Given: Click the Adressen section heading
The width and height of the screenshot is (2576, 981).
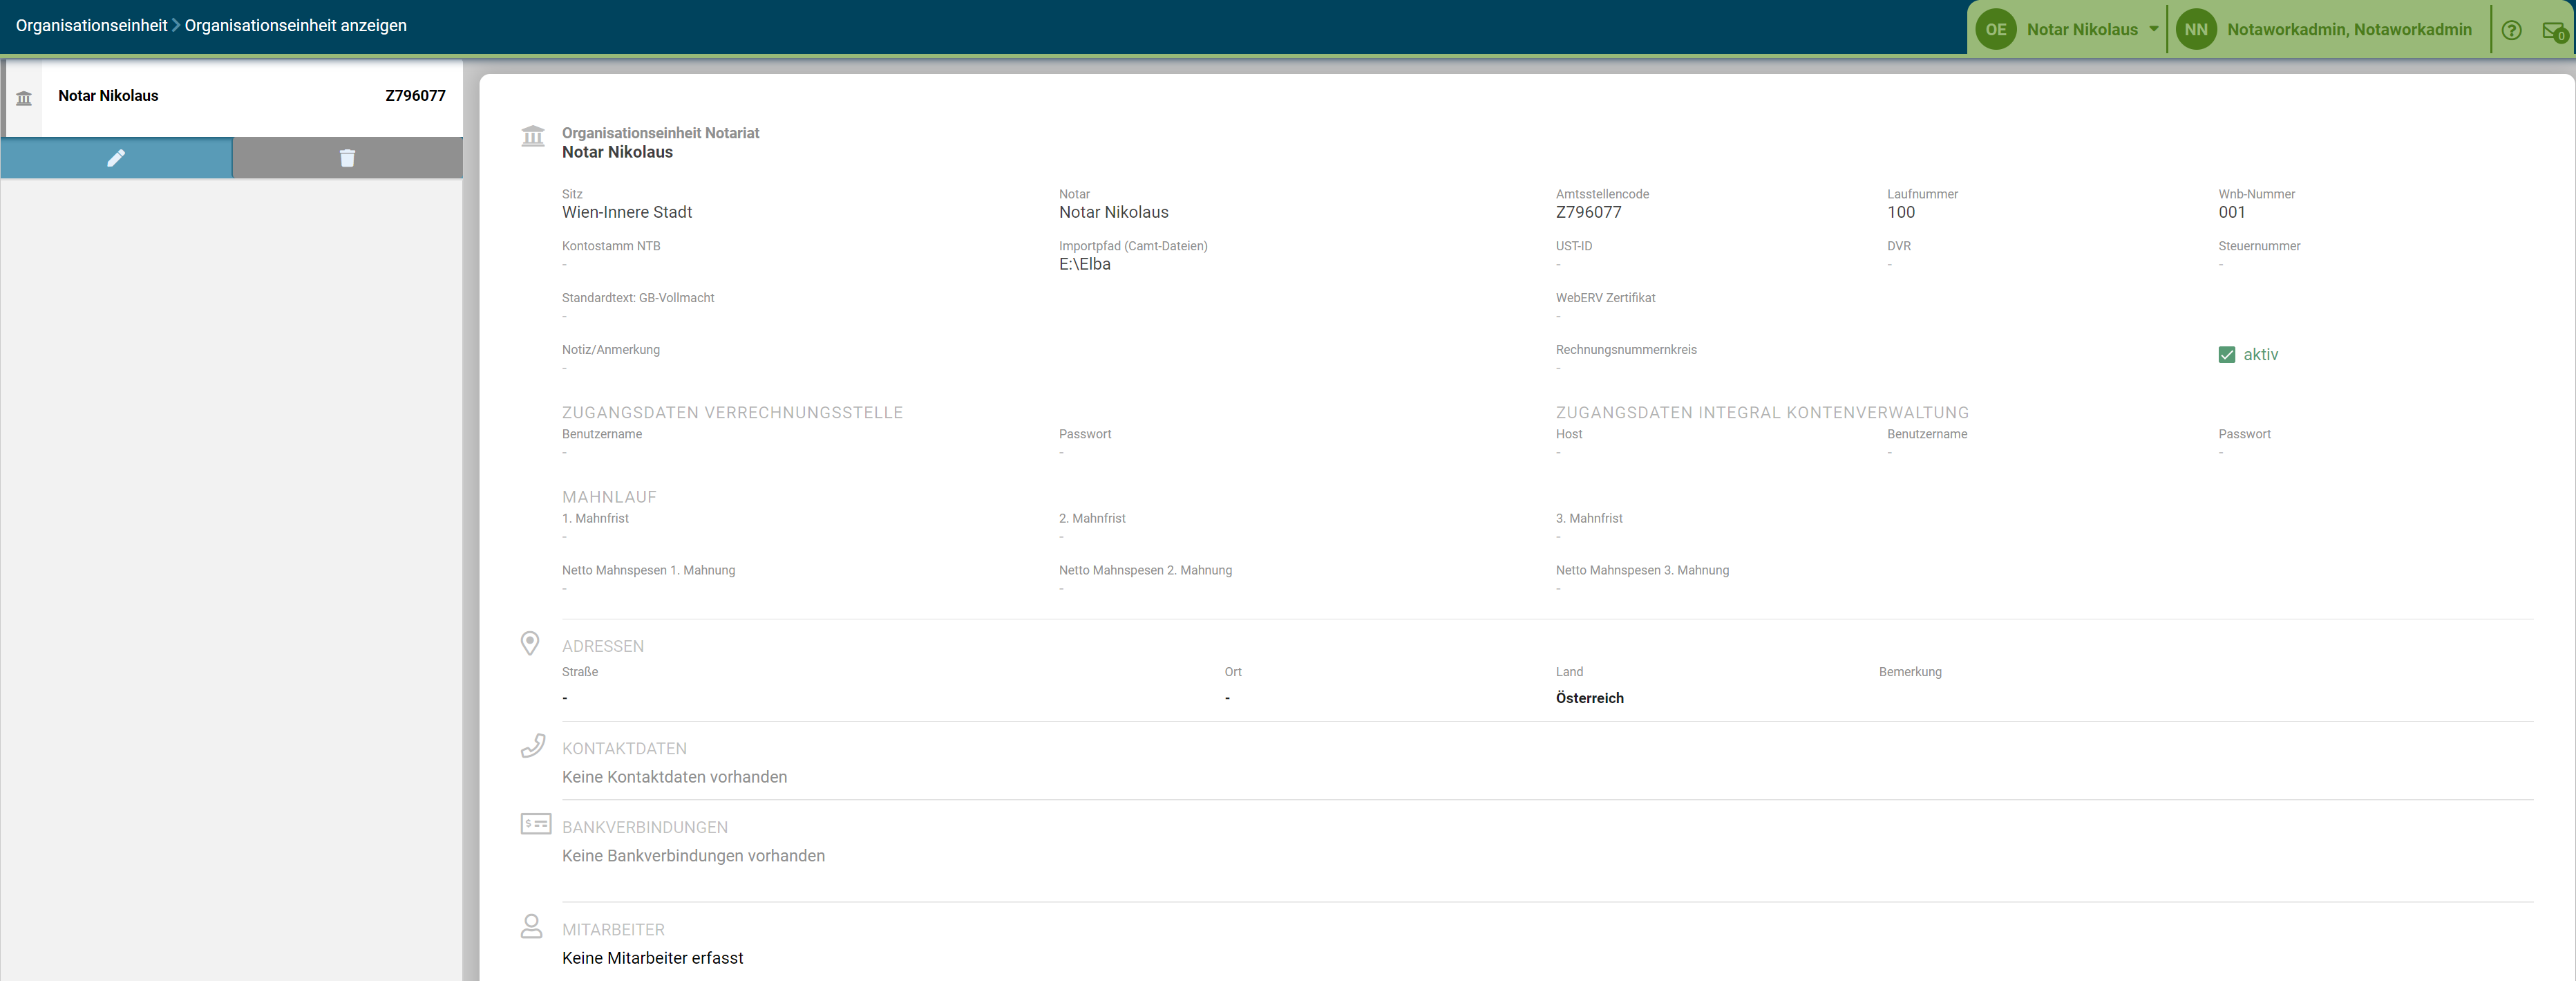Looking at the screenshot, I should (x=603, y=646).
